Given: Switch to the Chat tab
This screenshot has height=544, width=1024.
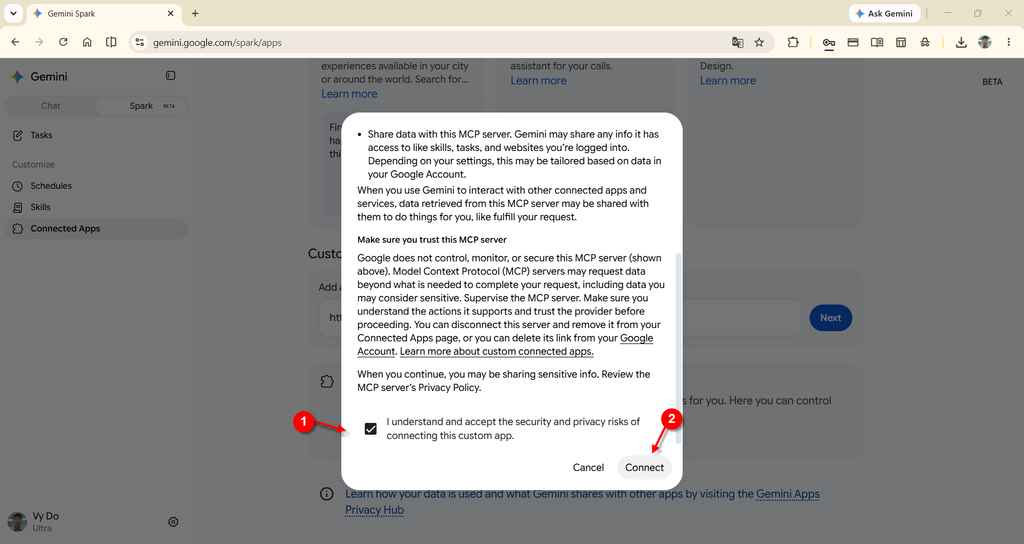Looking at the screenshot, I should tap(50, 106).
